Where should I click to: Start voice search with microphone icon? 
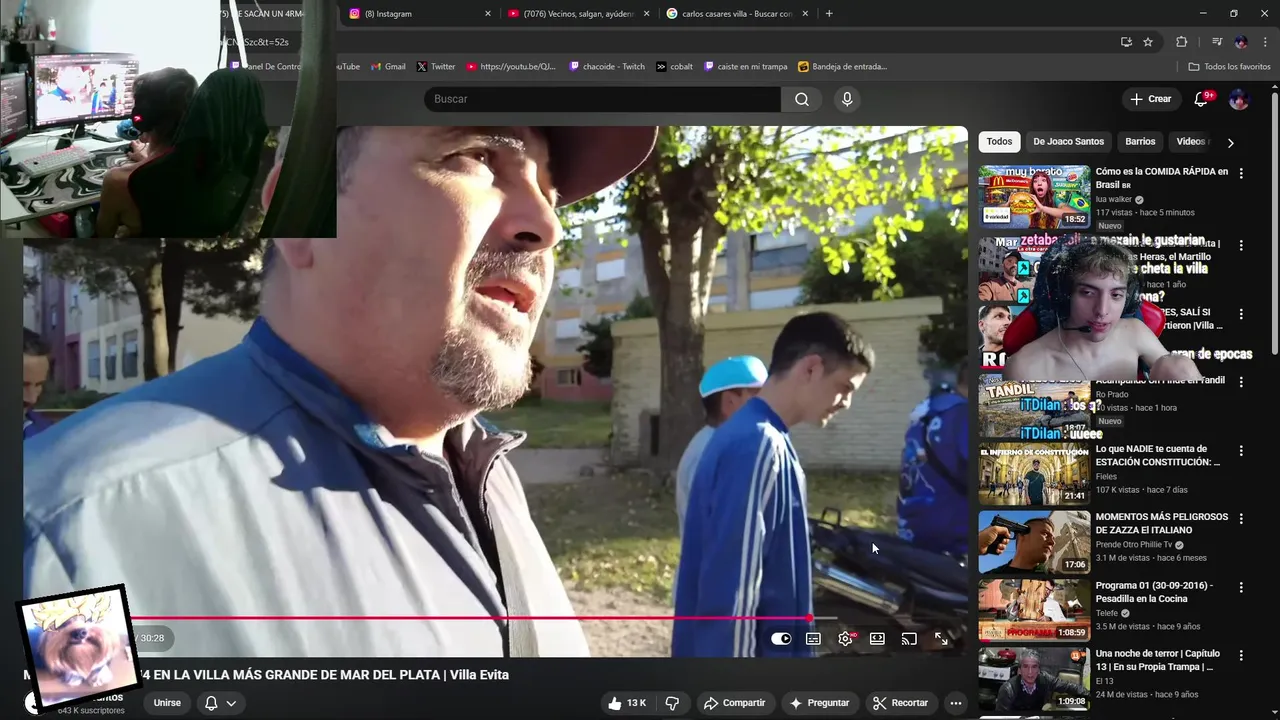[x=847, y=99]
